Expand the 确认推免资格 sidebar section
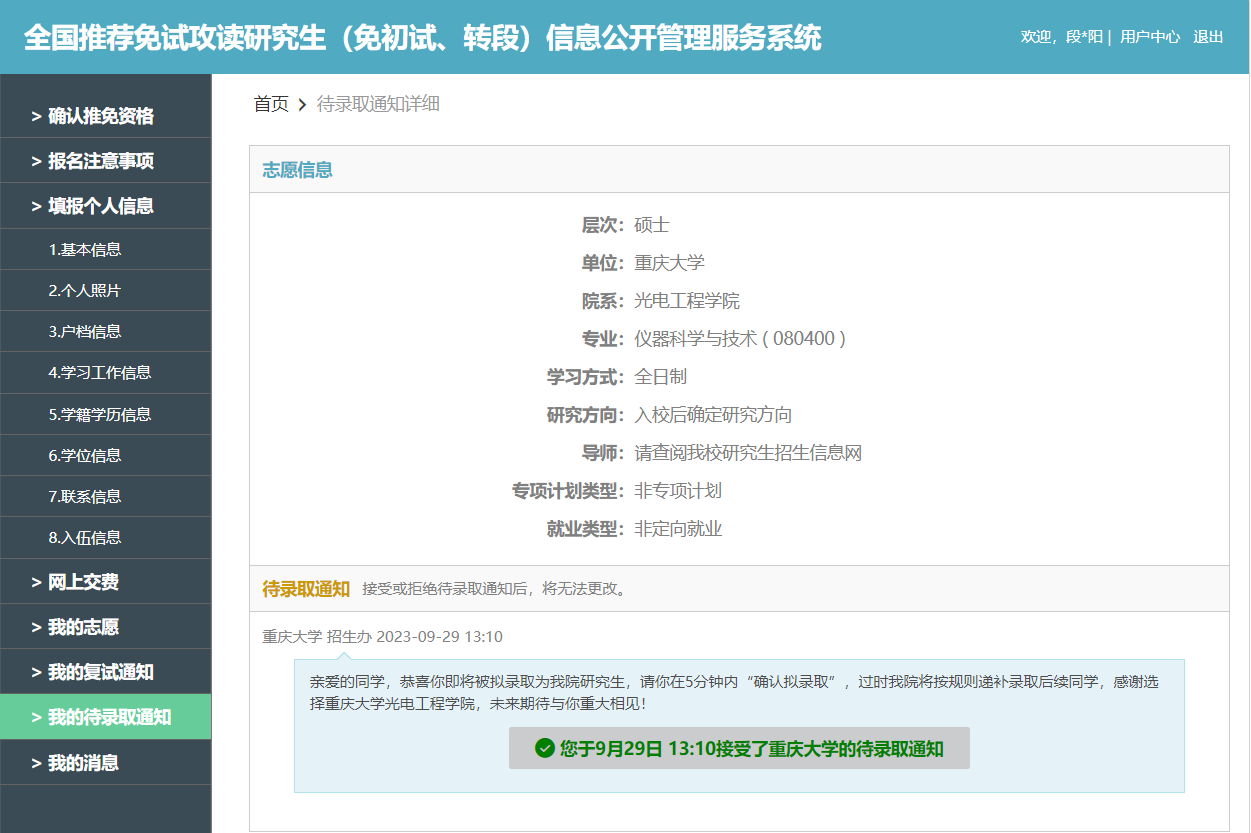The height and width of the screenshot is (833, 1251). [x=100, y=116]
